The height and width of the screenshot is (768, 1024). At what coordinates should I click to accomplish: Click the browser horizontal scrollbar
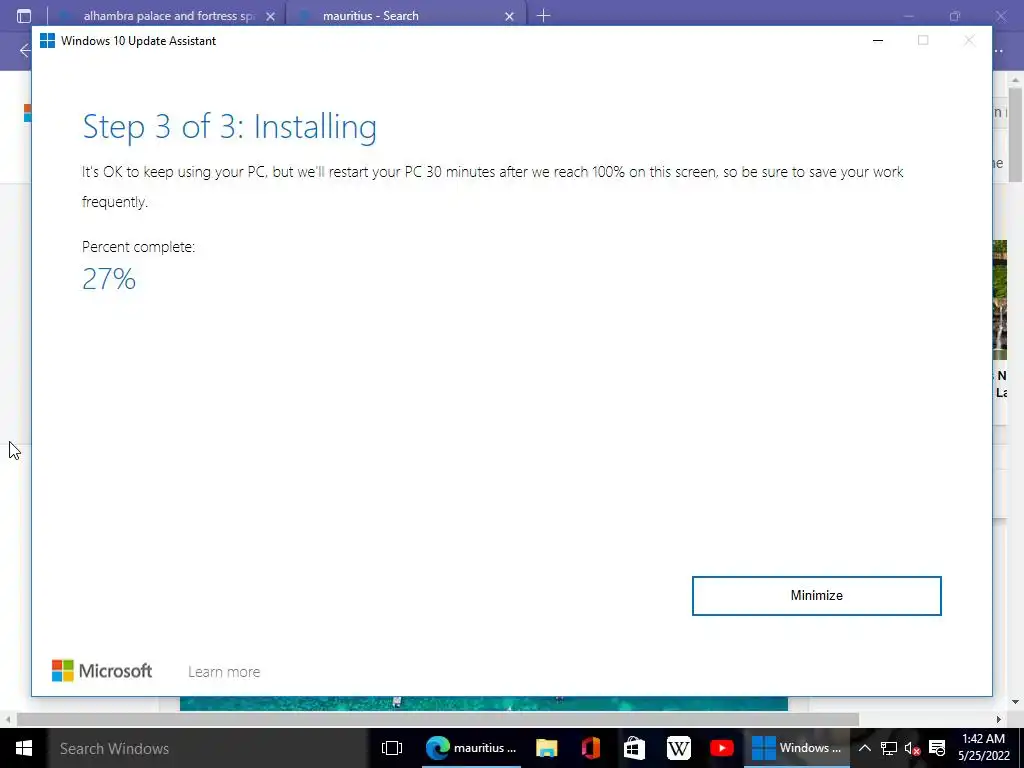tap(438, 719)
